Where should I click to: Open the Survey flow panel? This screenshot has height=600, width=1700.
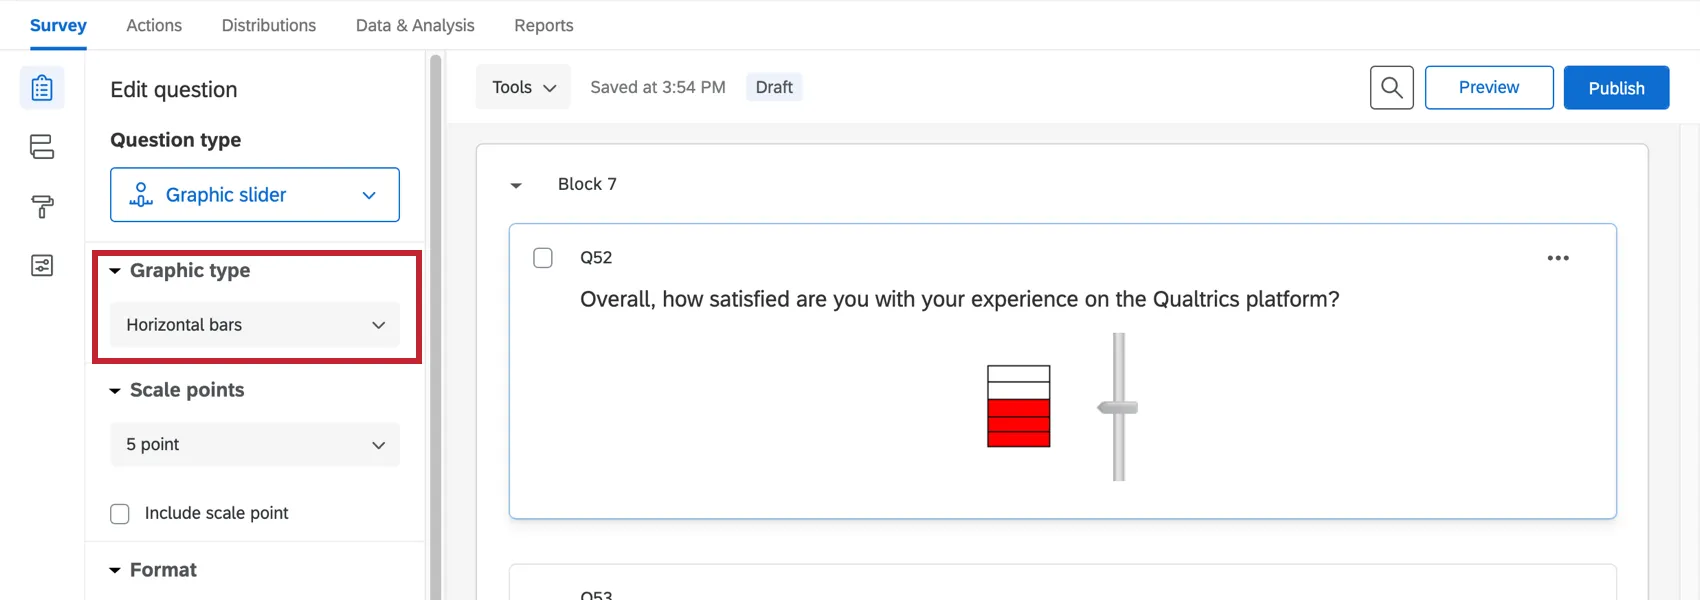pos(41,146)
